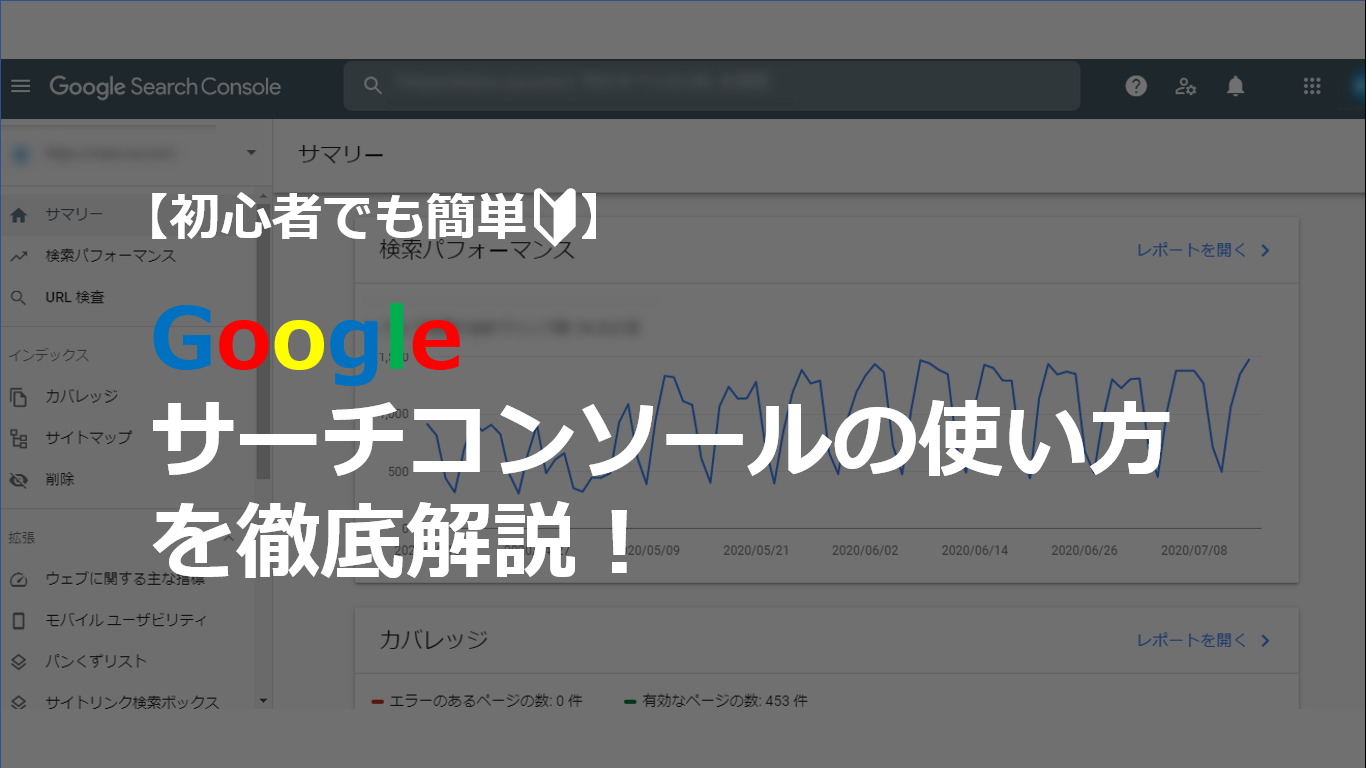Open report link for カバレッジ

pos(1192,640)
